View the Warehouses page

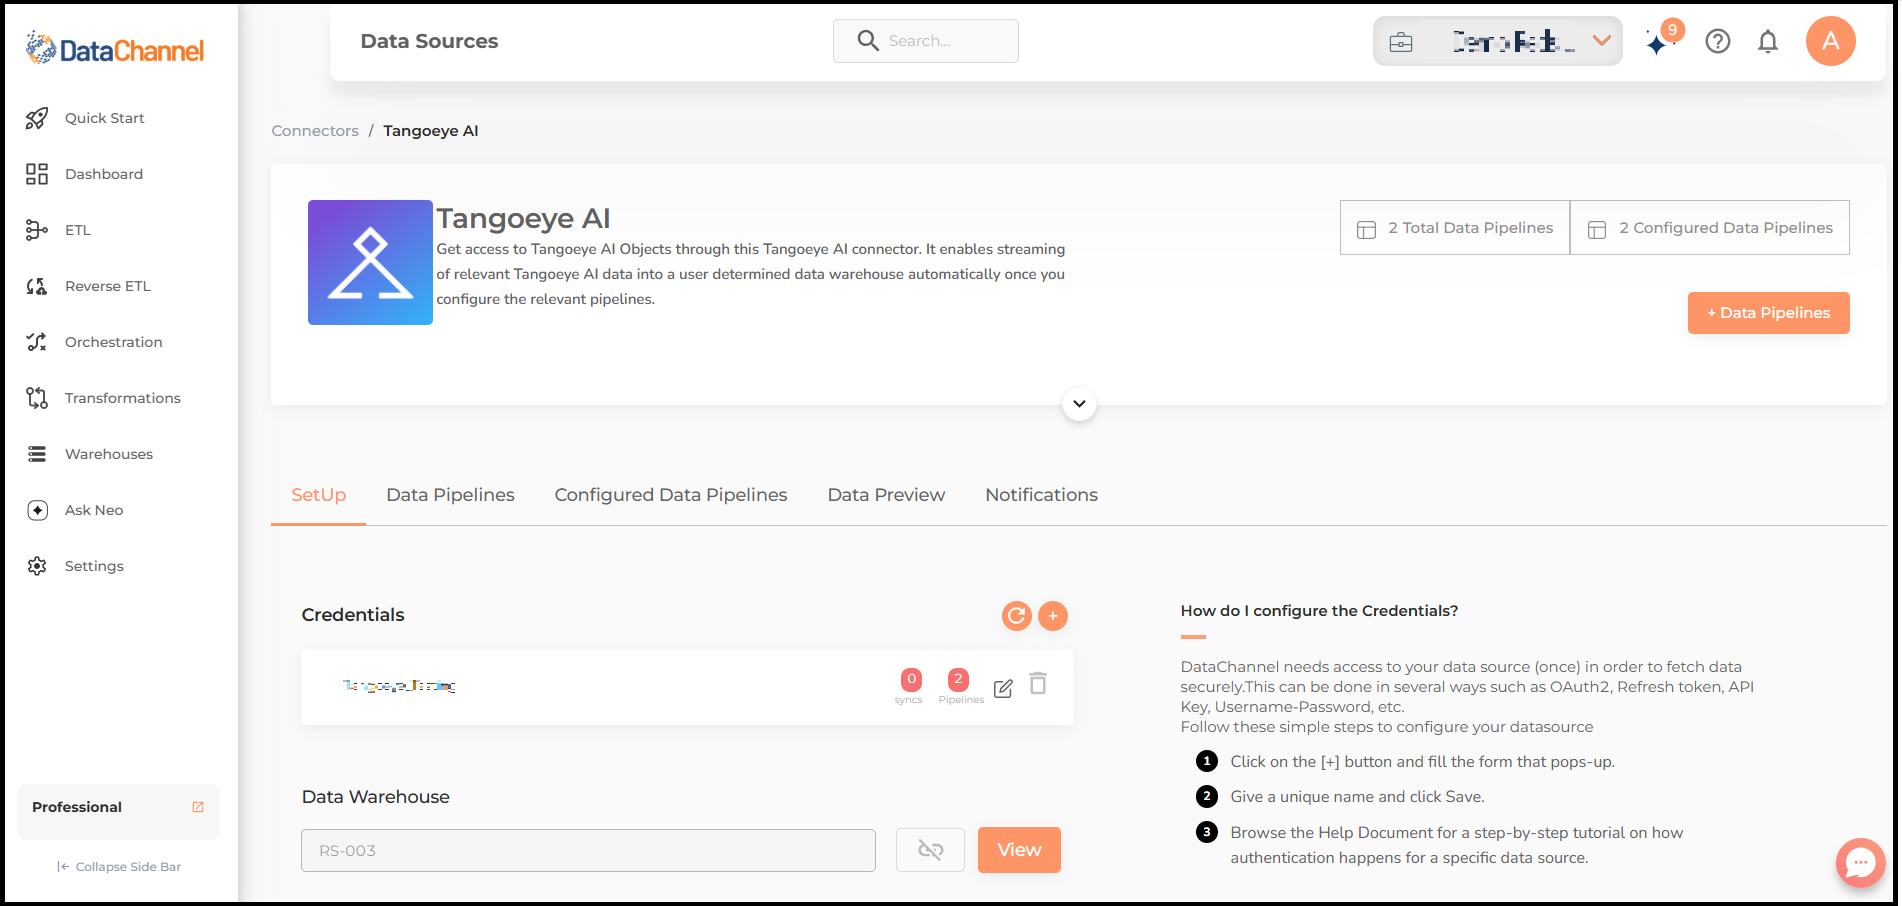click(109, 454)
